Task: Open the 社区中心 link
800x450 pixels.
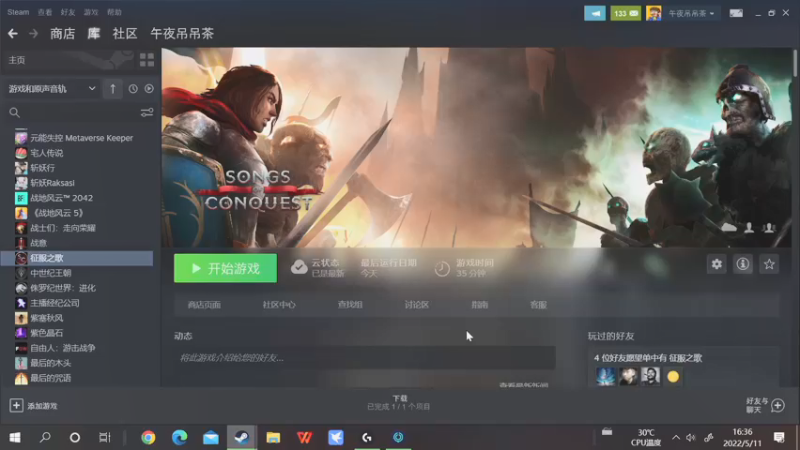Action: point(279,305)
